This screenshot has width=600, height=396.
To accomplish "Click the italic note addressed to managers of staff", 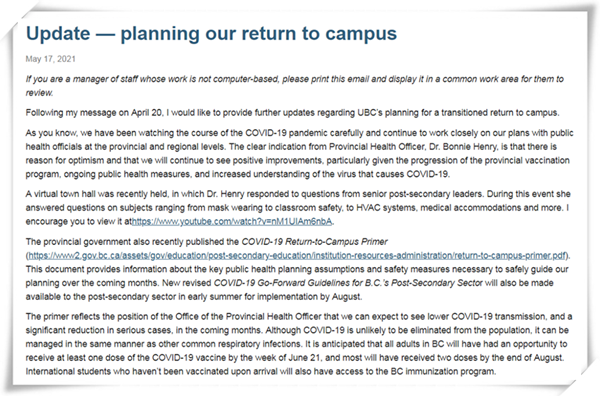I will pyautogui.click(x=295, y=86).
